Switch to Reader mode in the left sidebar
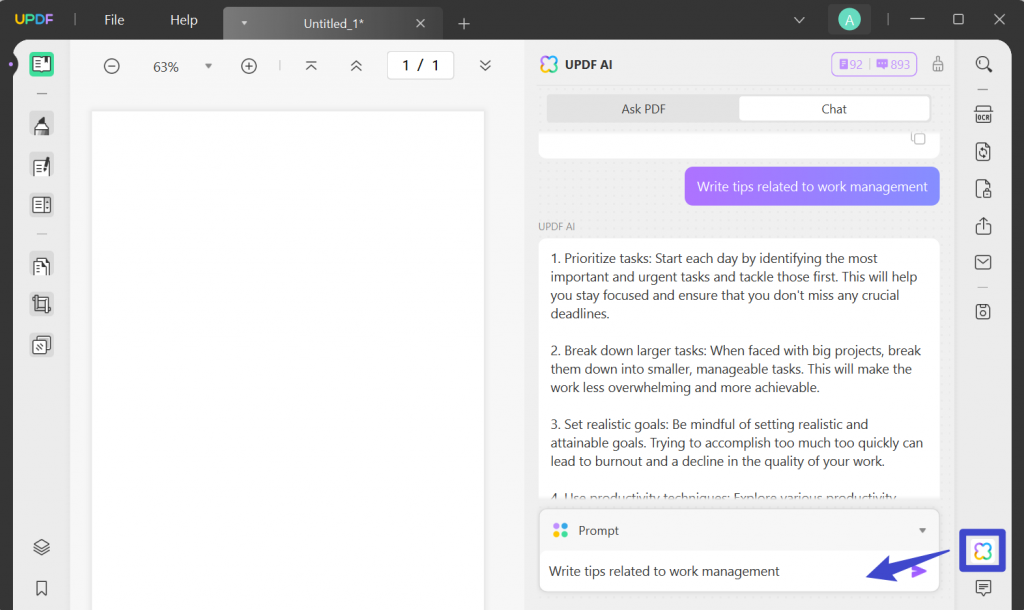The width and height of the screenshot is (1024, 610). pyautogui.click(x=42, y=64)
